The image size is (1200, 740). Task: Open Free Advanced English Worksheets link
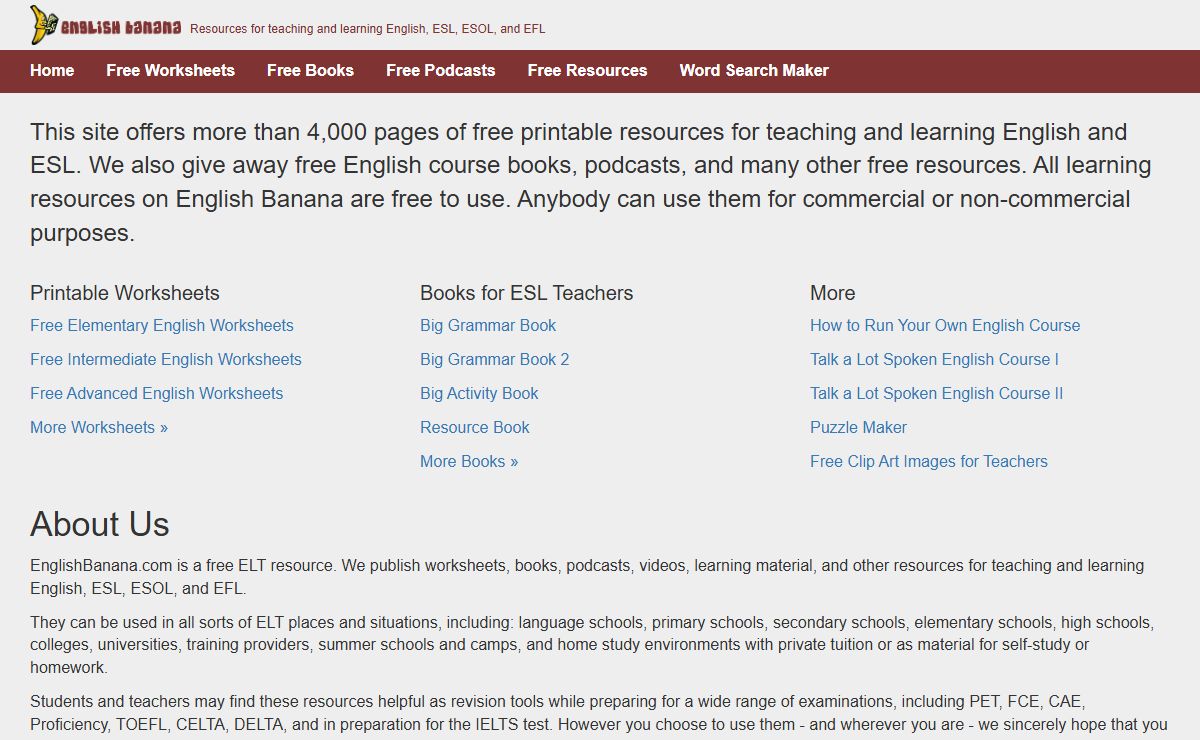coord(157,393)
